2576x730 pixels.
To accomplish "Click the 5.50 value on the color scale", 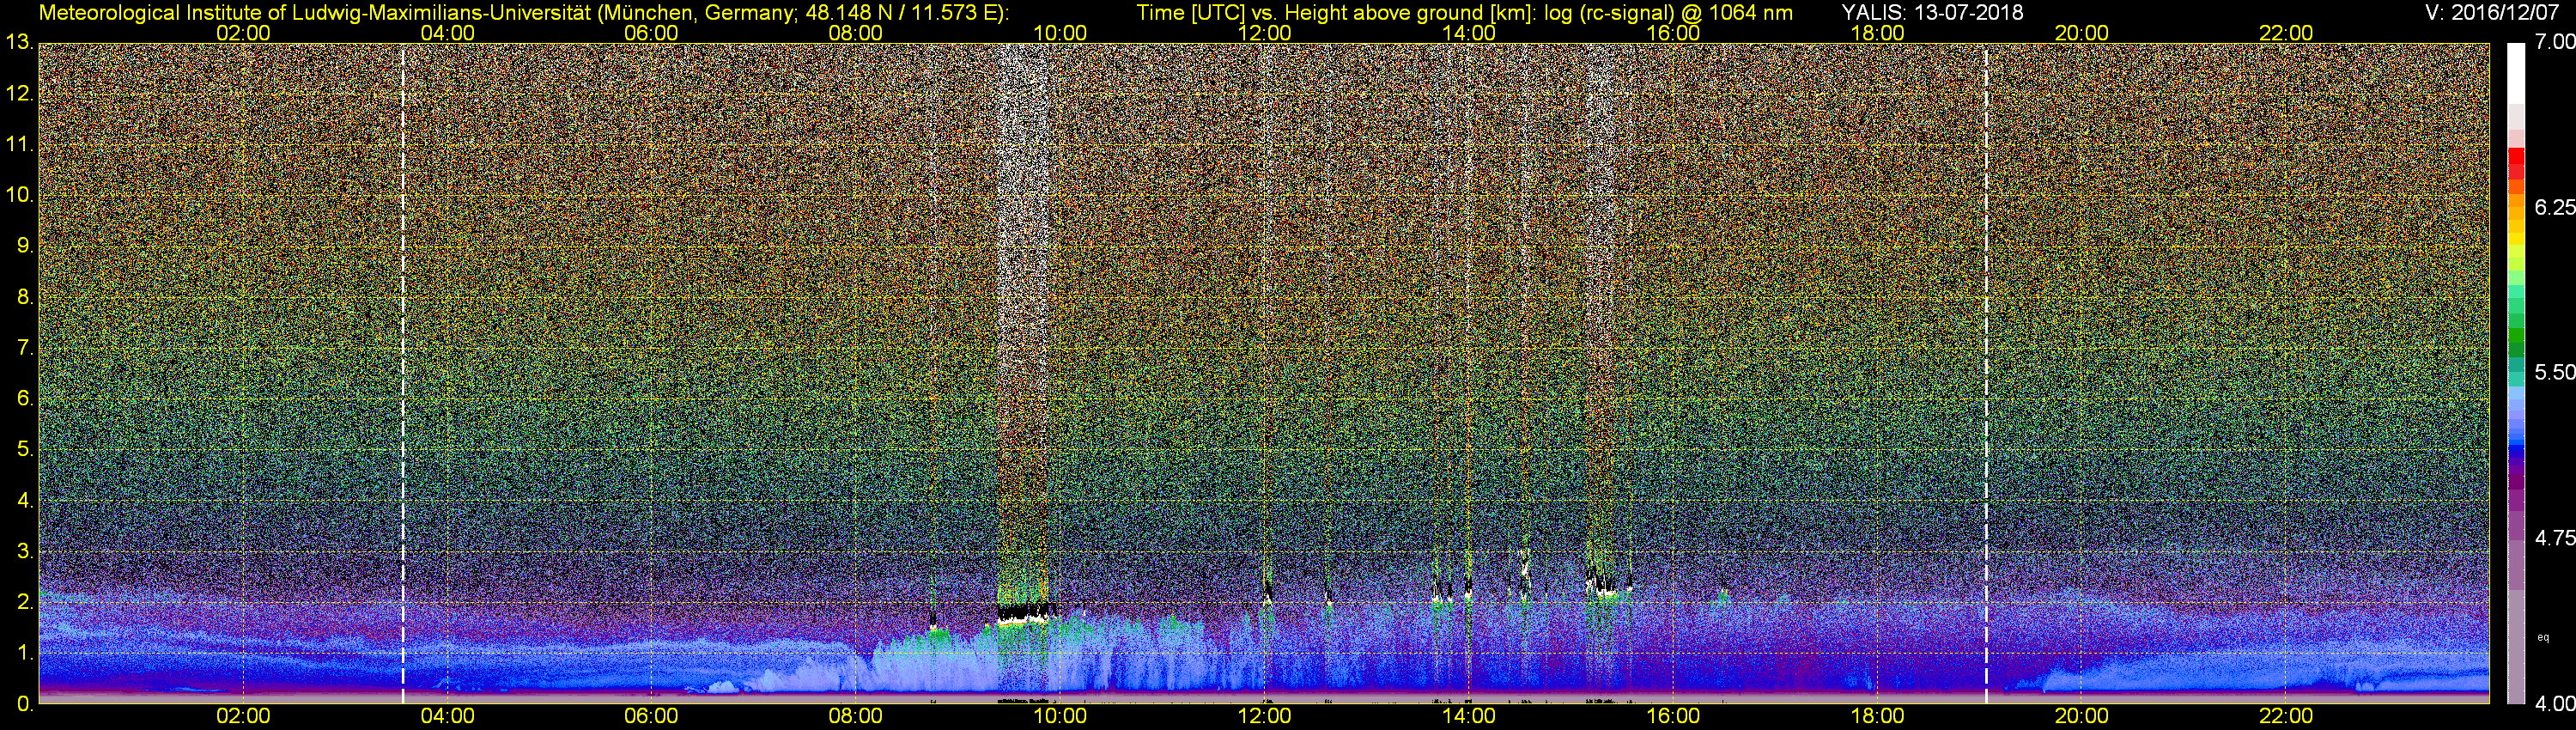I will coord(2554,372).
